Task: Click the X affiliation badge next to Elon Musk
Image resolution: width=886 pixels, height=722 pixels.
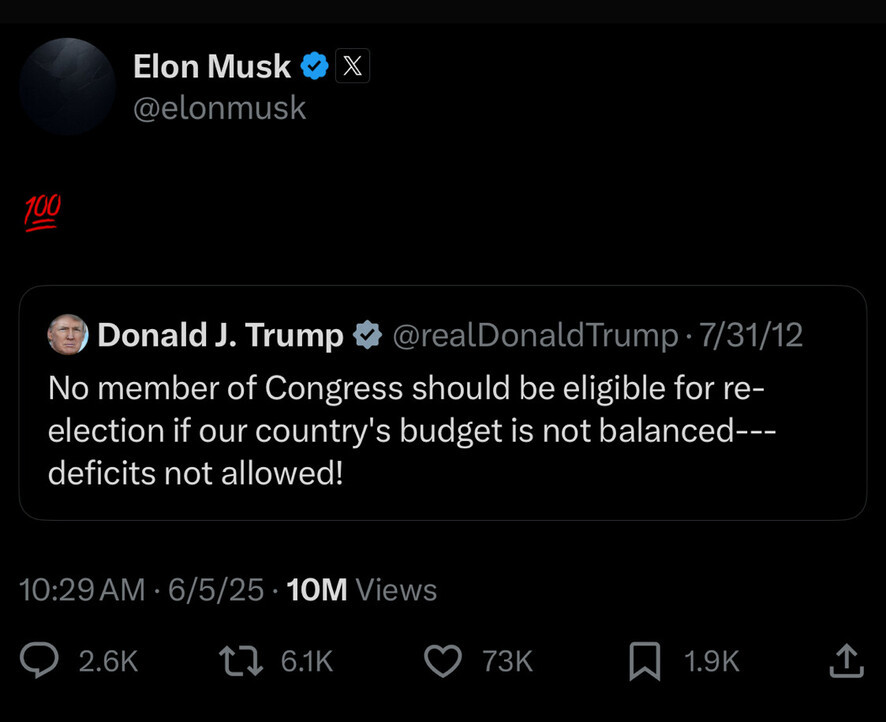Action: 352,67
